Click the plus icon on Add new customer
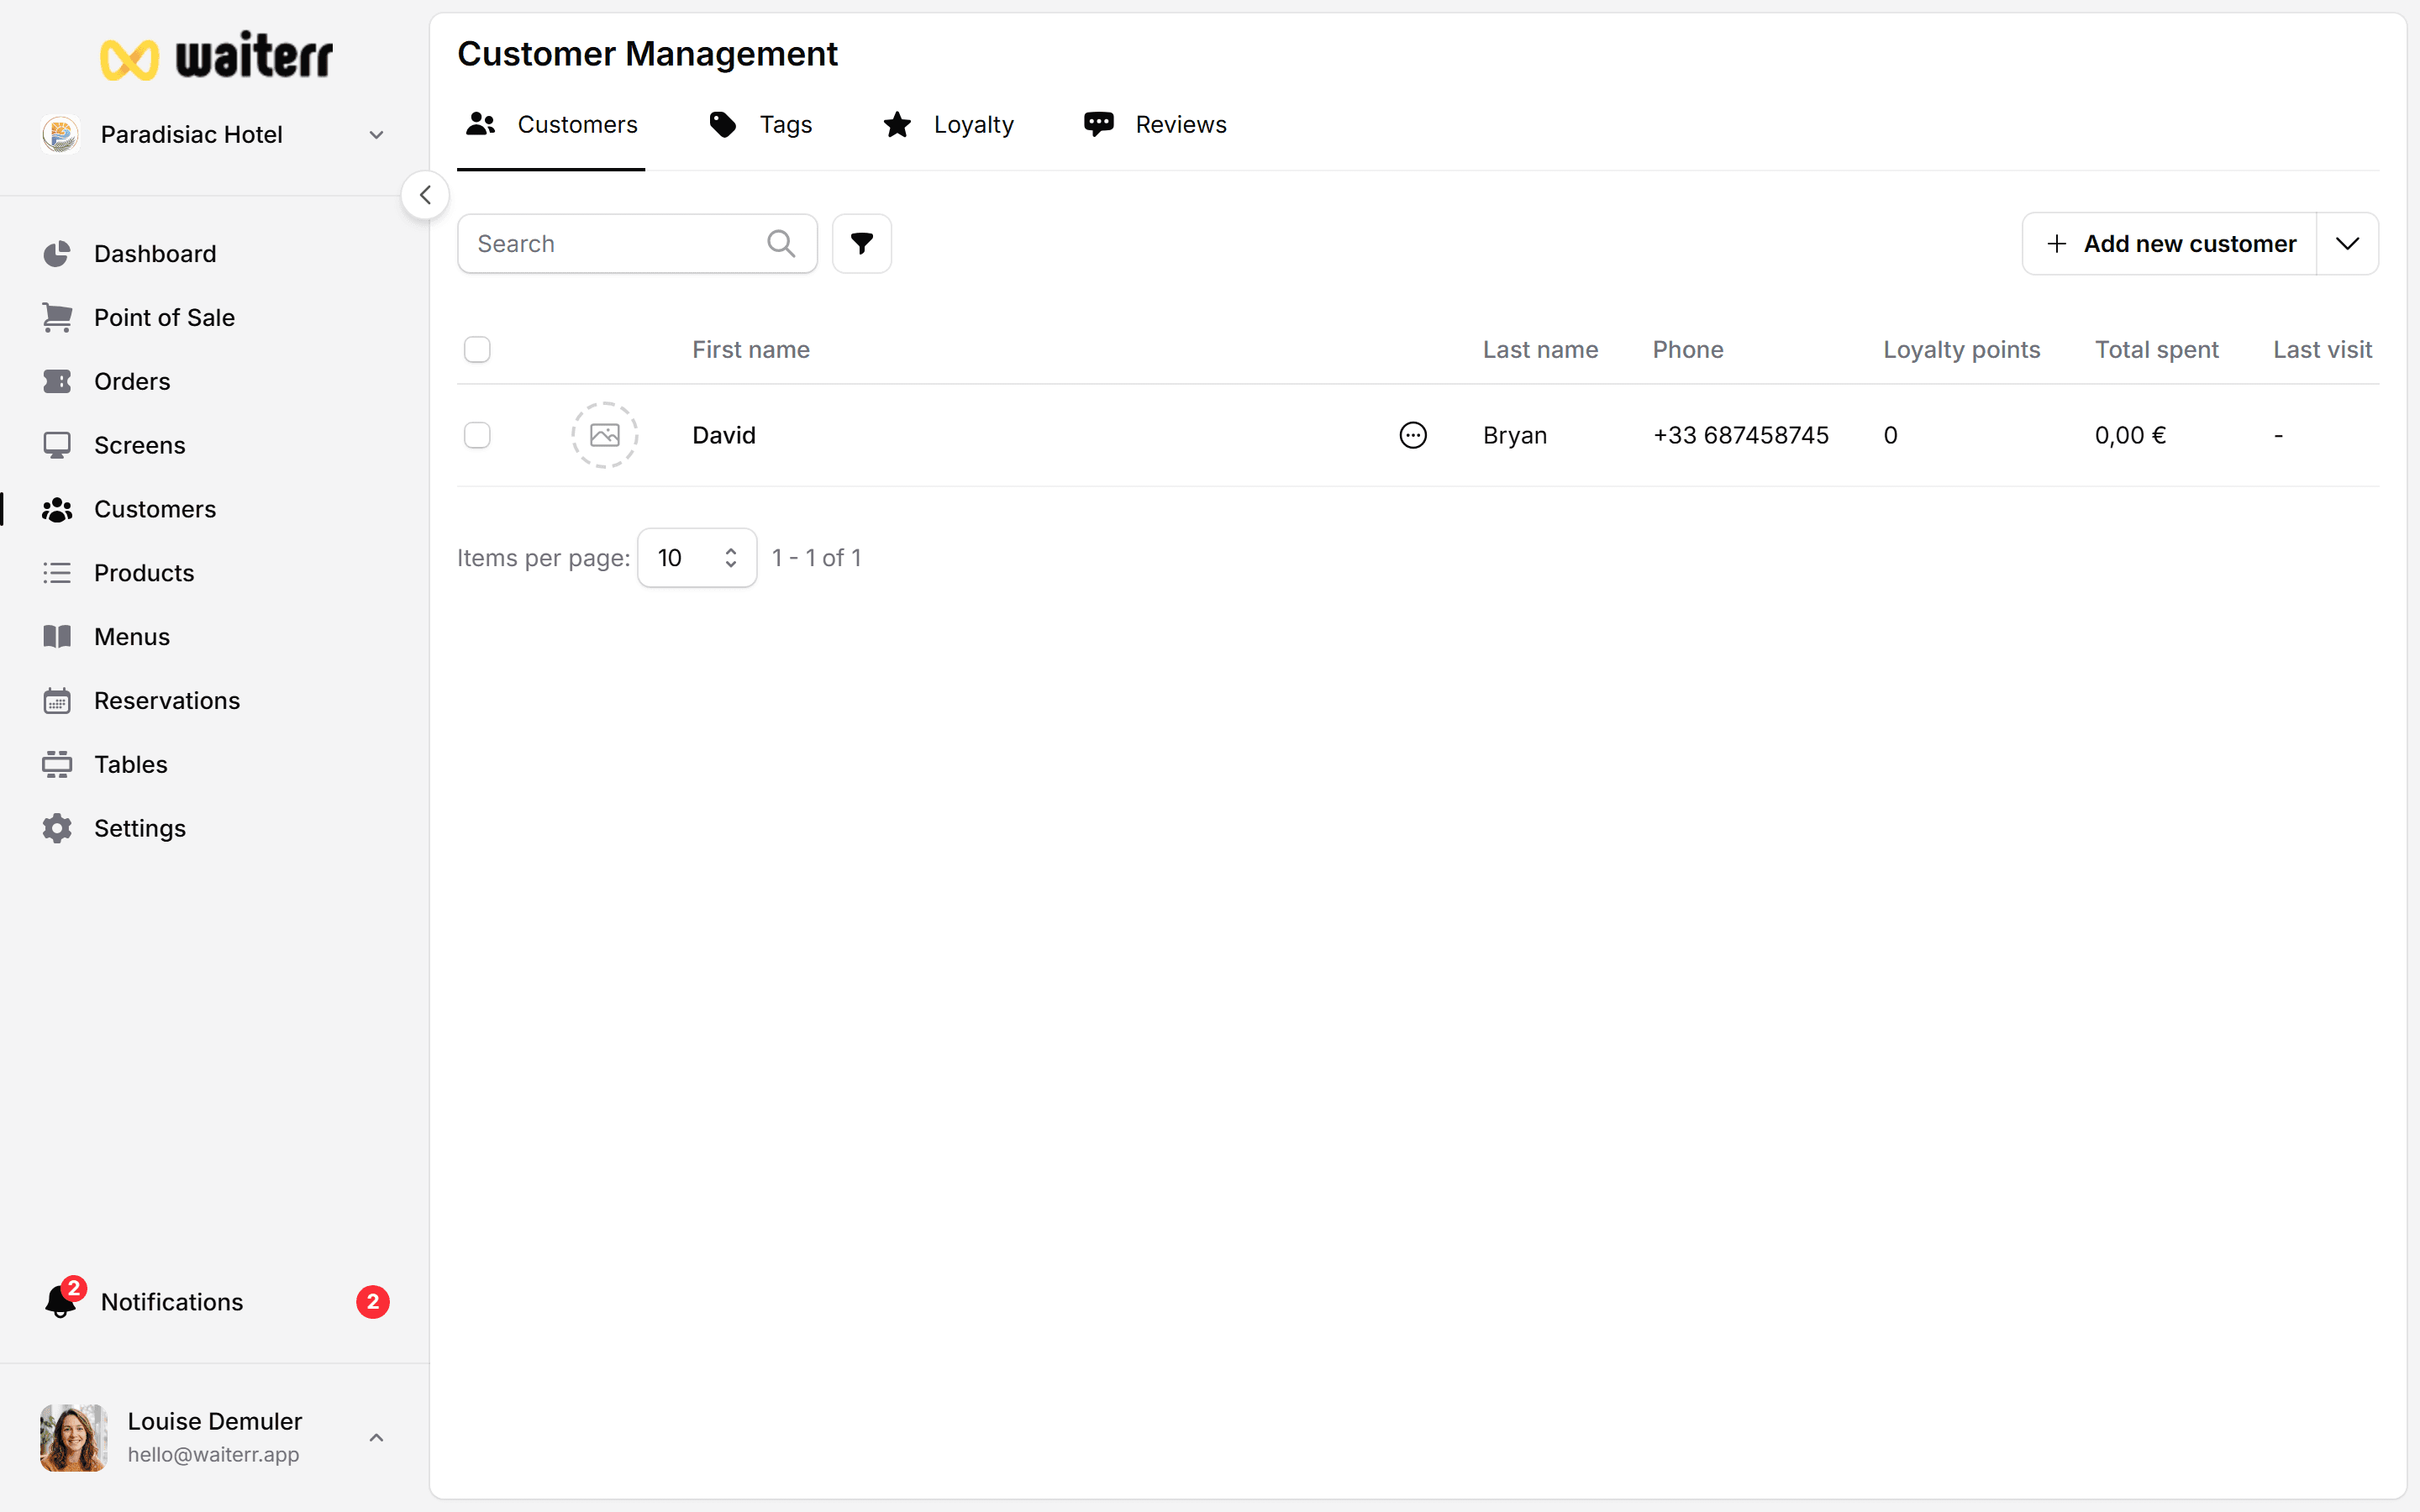 tap(2057, 244)
